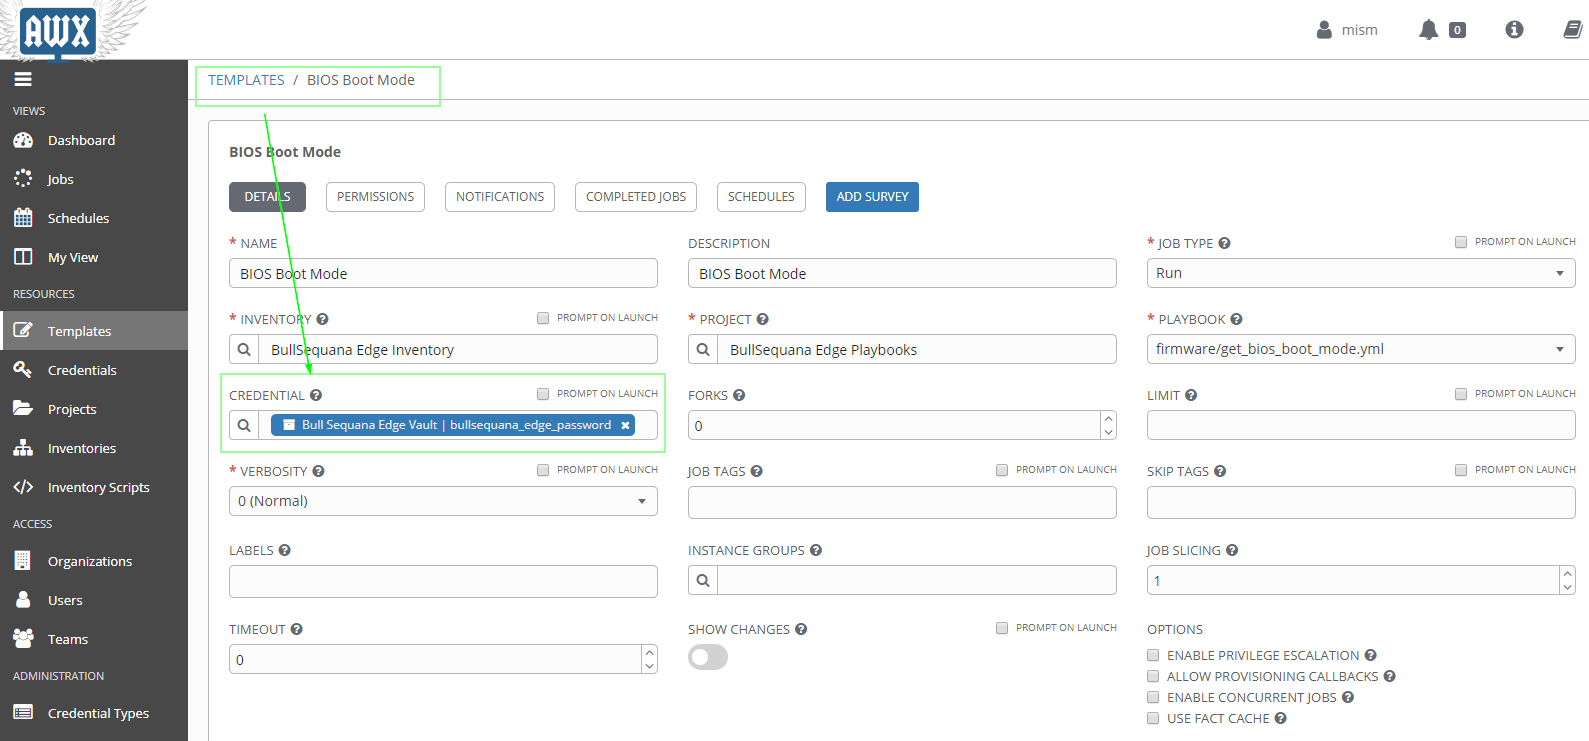
Task: Open lookup search for Inventory
Action: tap(244, 349)
